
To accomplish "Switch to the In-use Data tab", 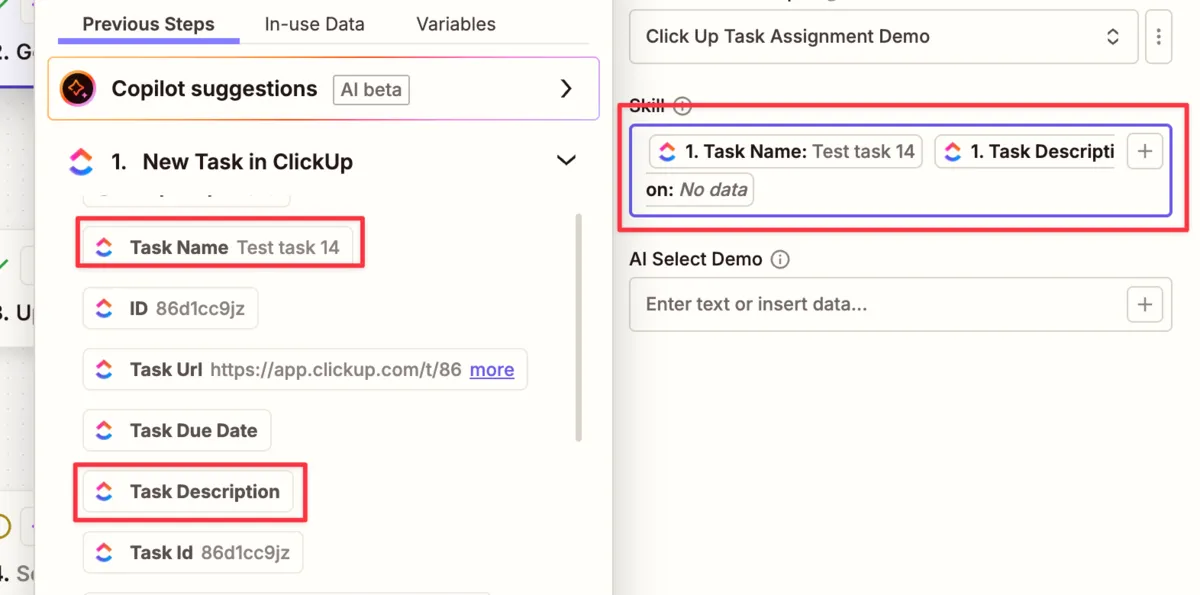I will point(314,24).
